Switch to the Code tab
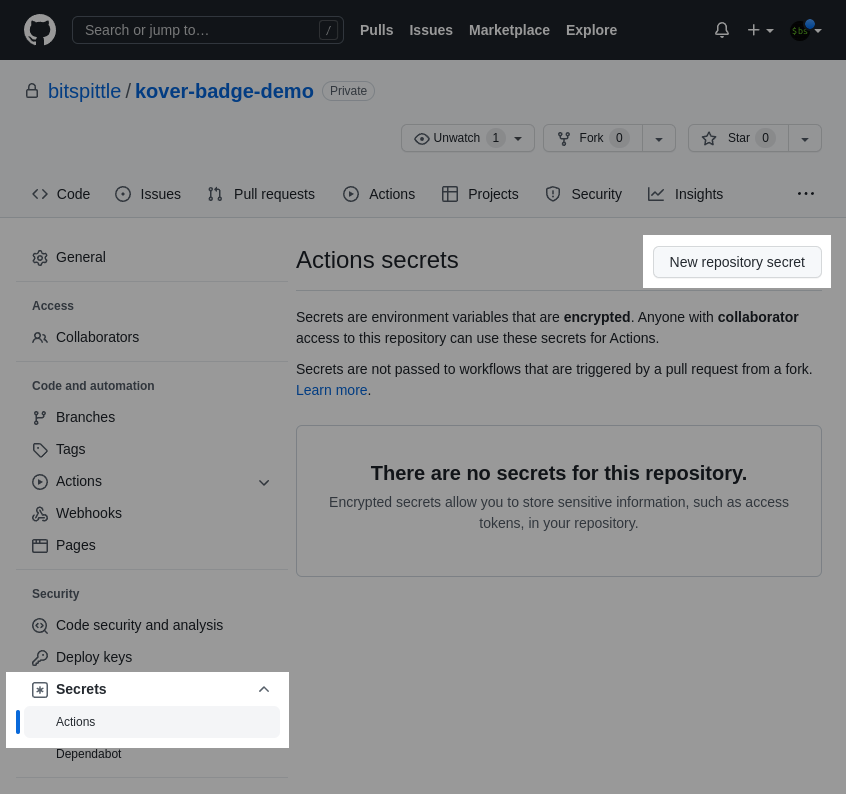Image resolution: width=846 pixels, height=794 pixels. [61, 194]
